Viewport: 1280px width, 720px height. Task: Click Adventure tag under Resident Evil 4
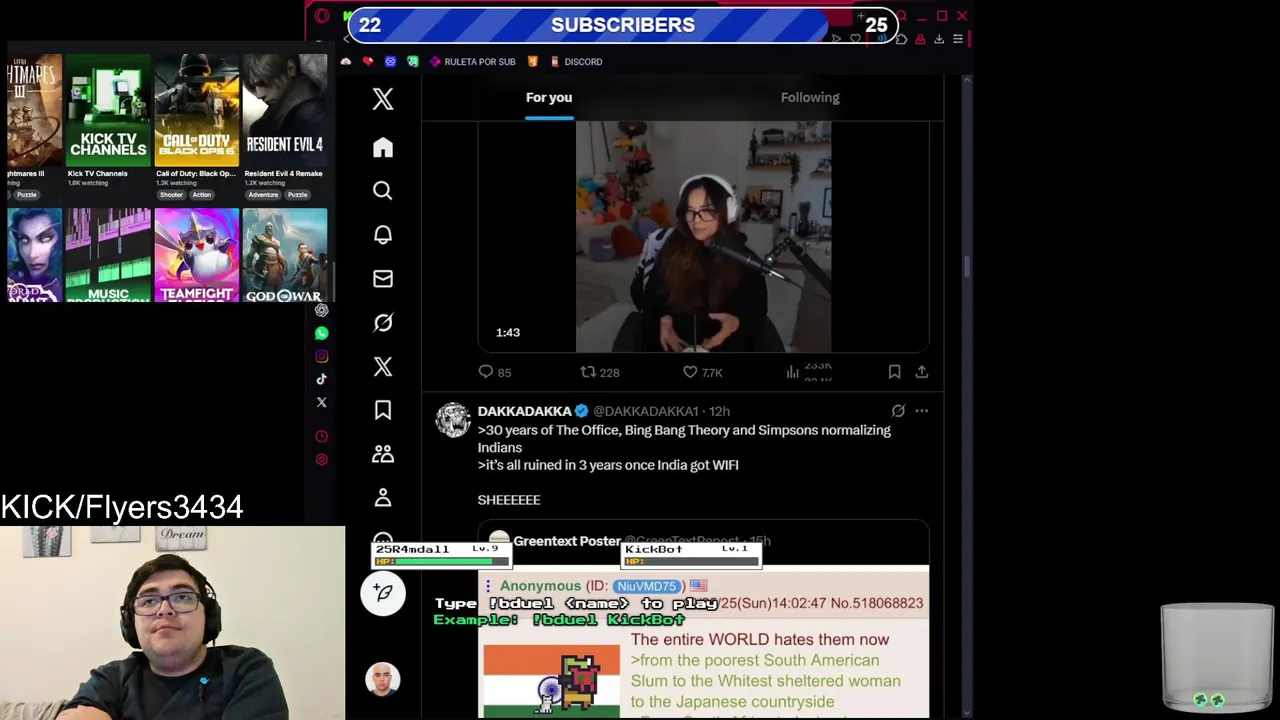click(263, 195)
